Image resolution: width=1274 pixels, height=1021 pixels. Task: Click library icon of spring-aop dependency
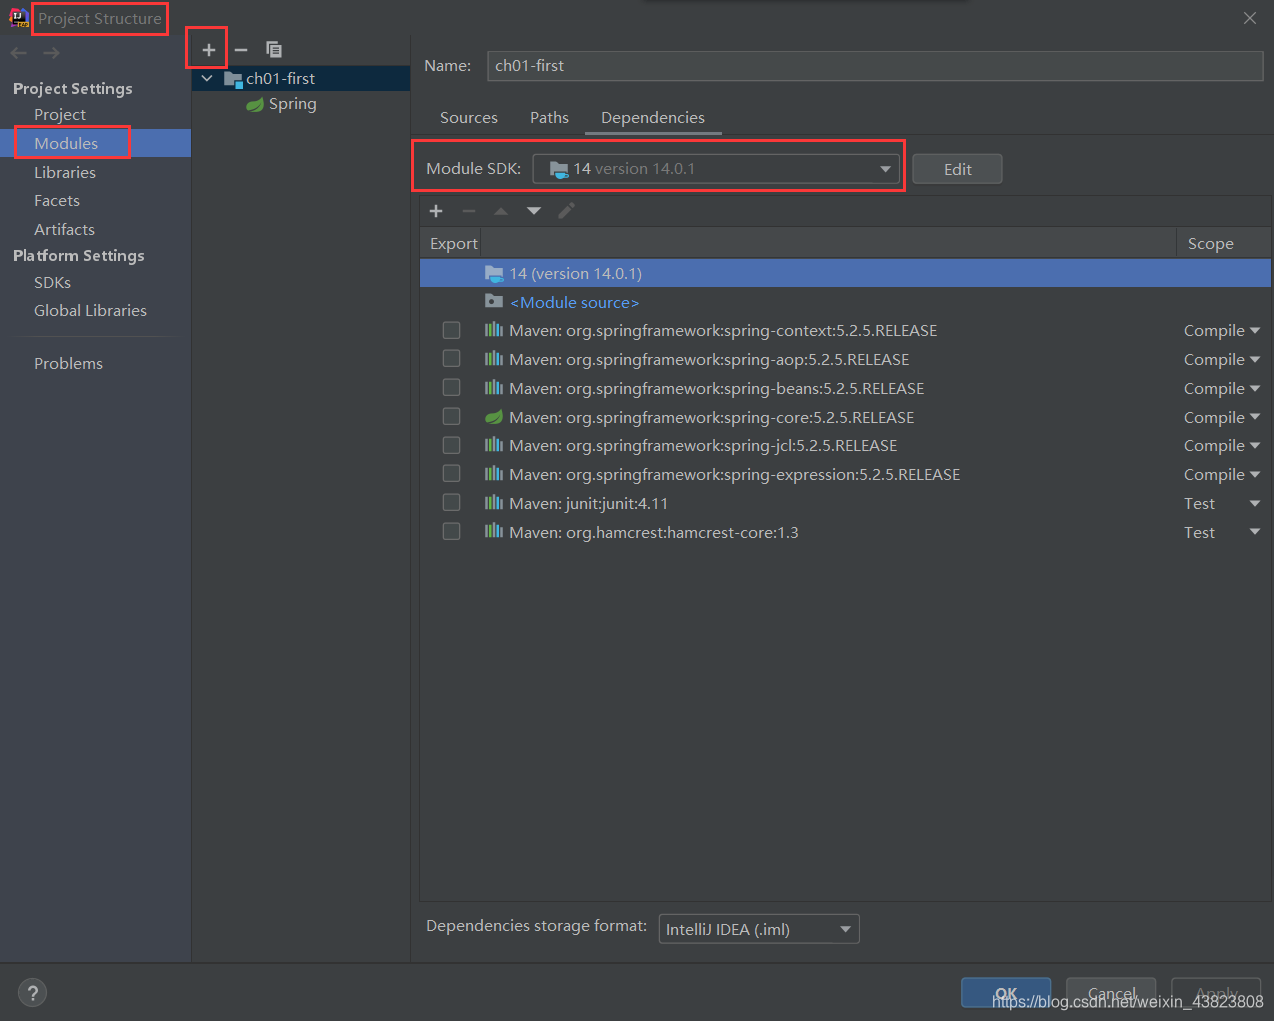coord(494,359)
